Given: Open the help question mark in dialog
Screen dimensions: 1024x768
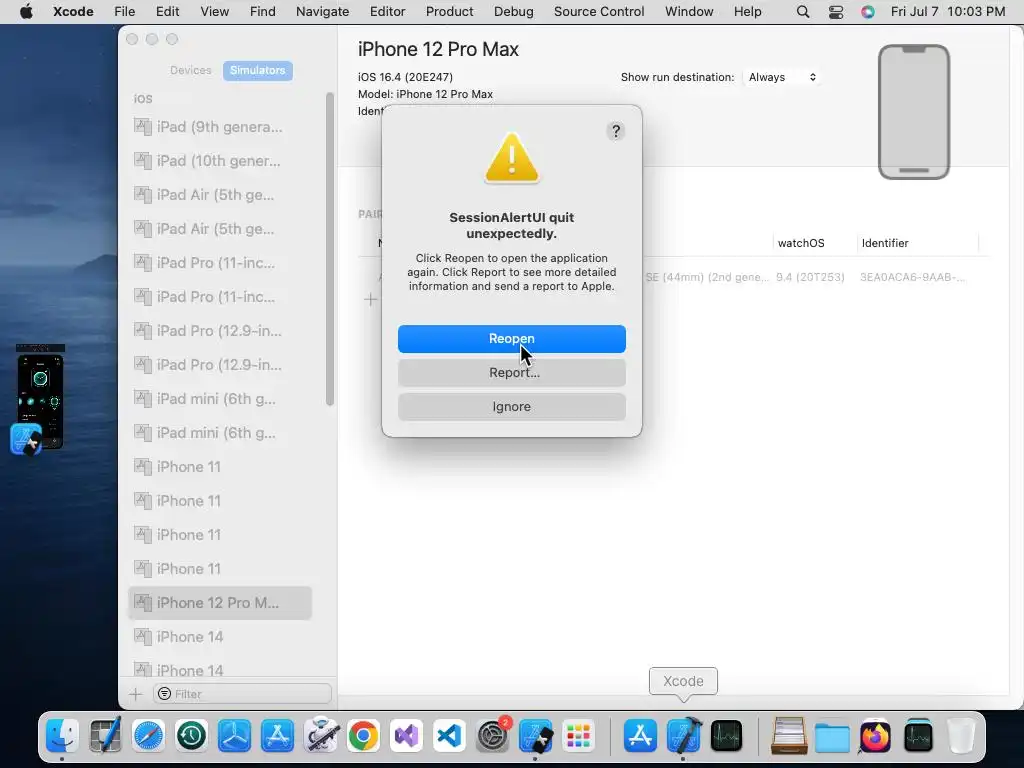Looking at the screenshot, I should (x=615, y=131).
